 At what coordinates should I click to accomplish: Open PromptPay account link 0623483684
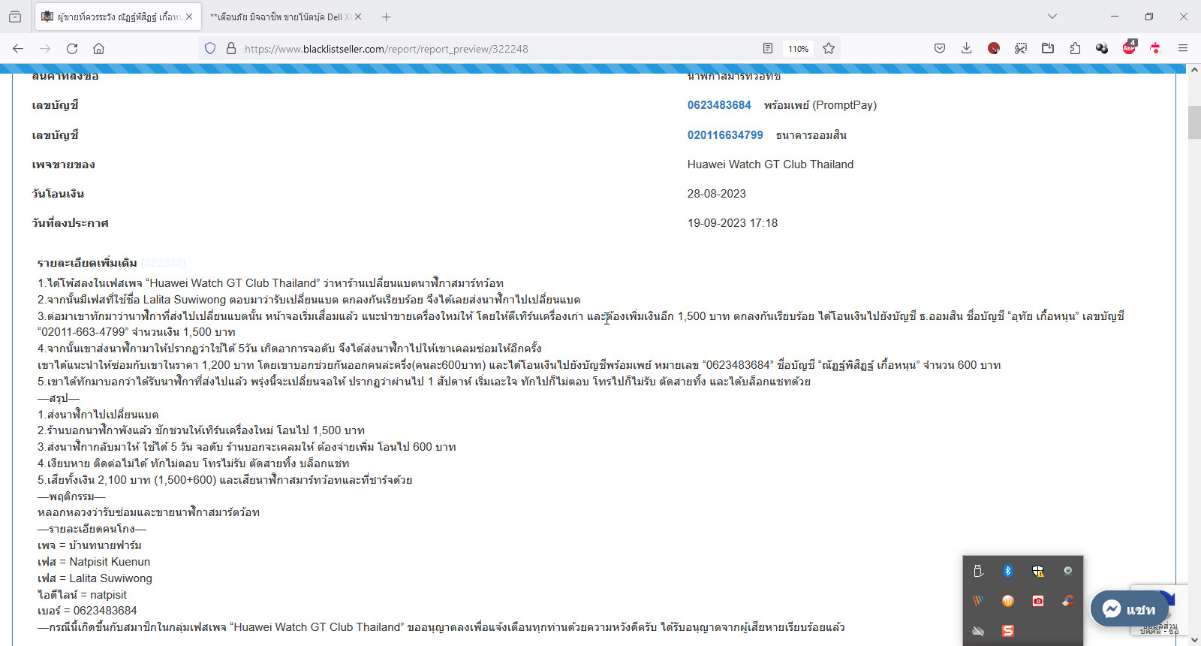(719, 105)
